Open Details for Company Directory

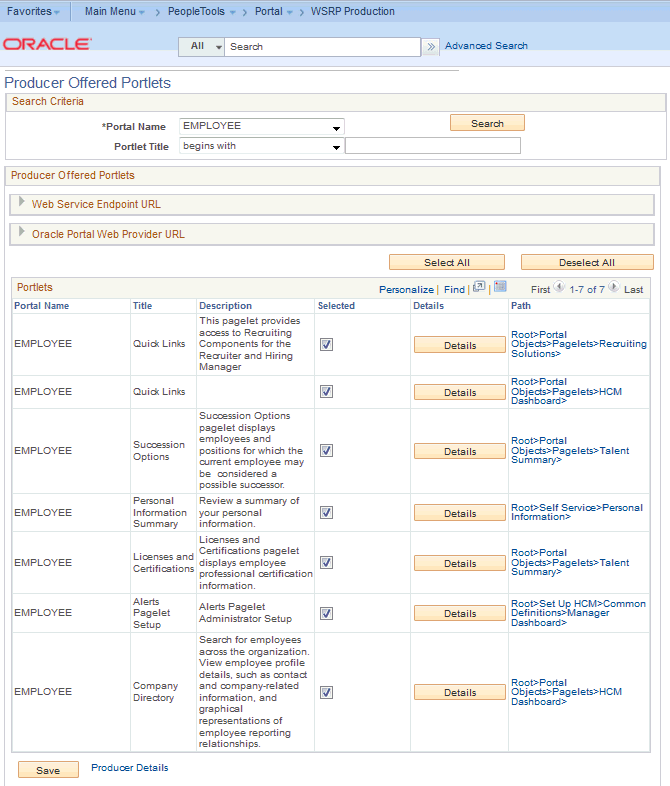click(460, 692)
